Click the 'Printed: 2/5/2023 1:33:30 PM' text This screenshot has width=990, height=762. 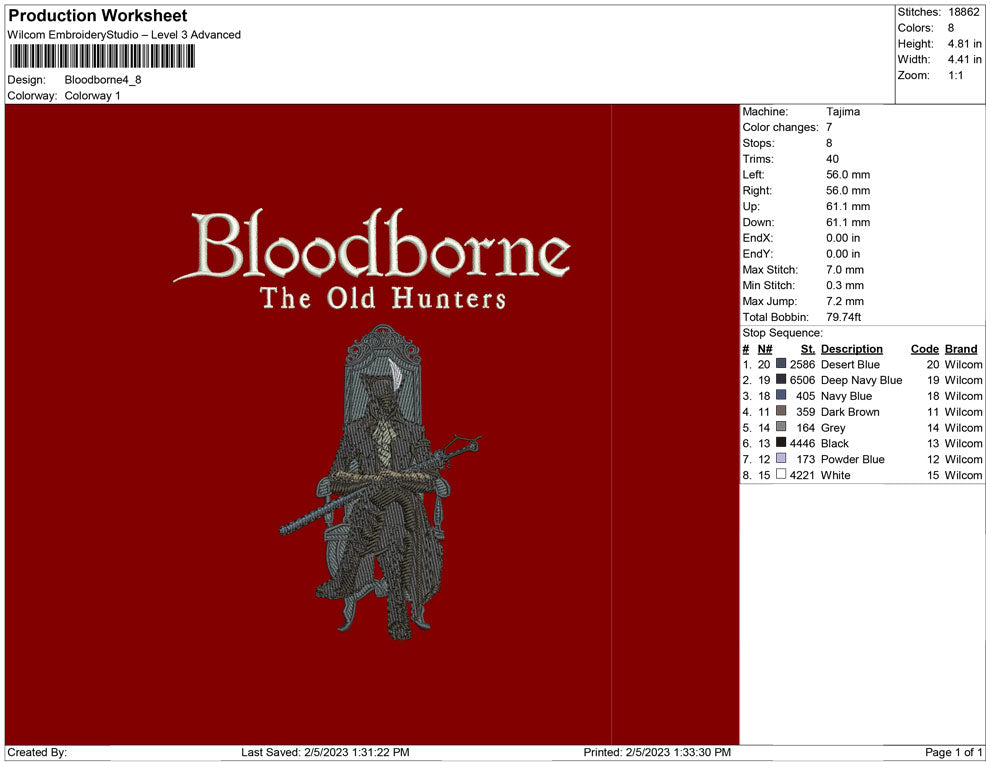point(657,752)
